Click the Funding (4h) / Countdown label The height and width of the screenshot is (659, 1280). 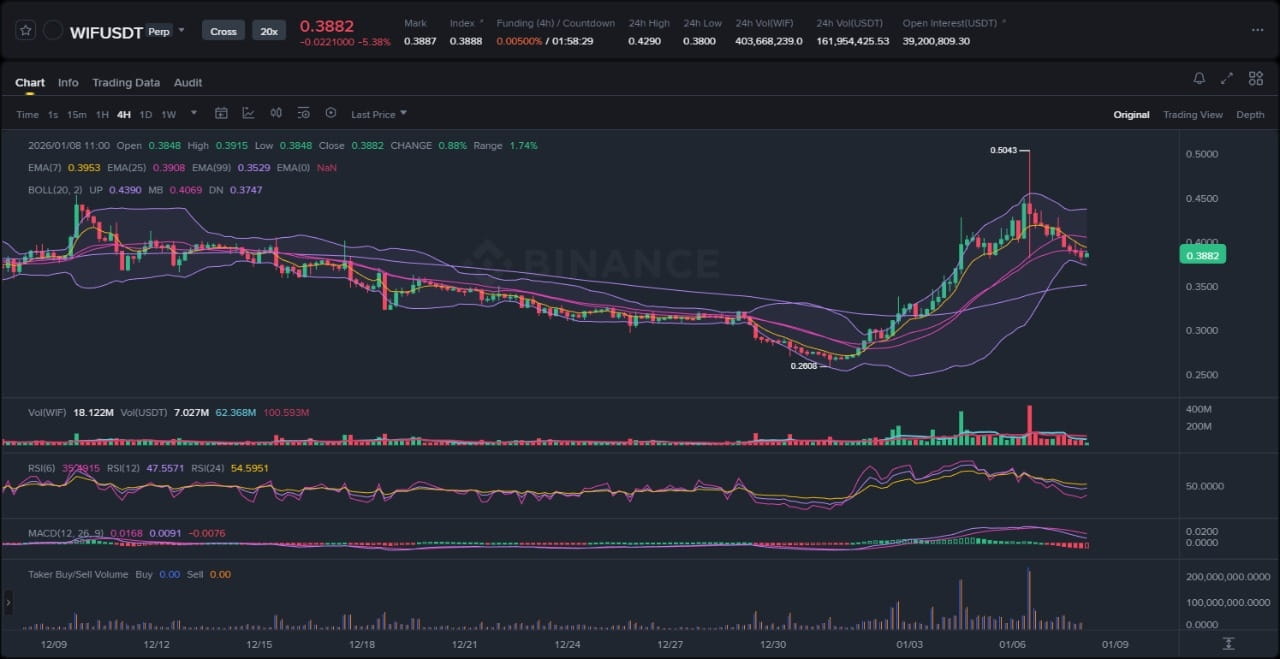(x=556, y=23)
